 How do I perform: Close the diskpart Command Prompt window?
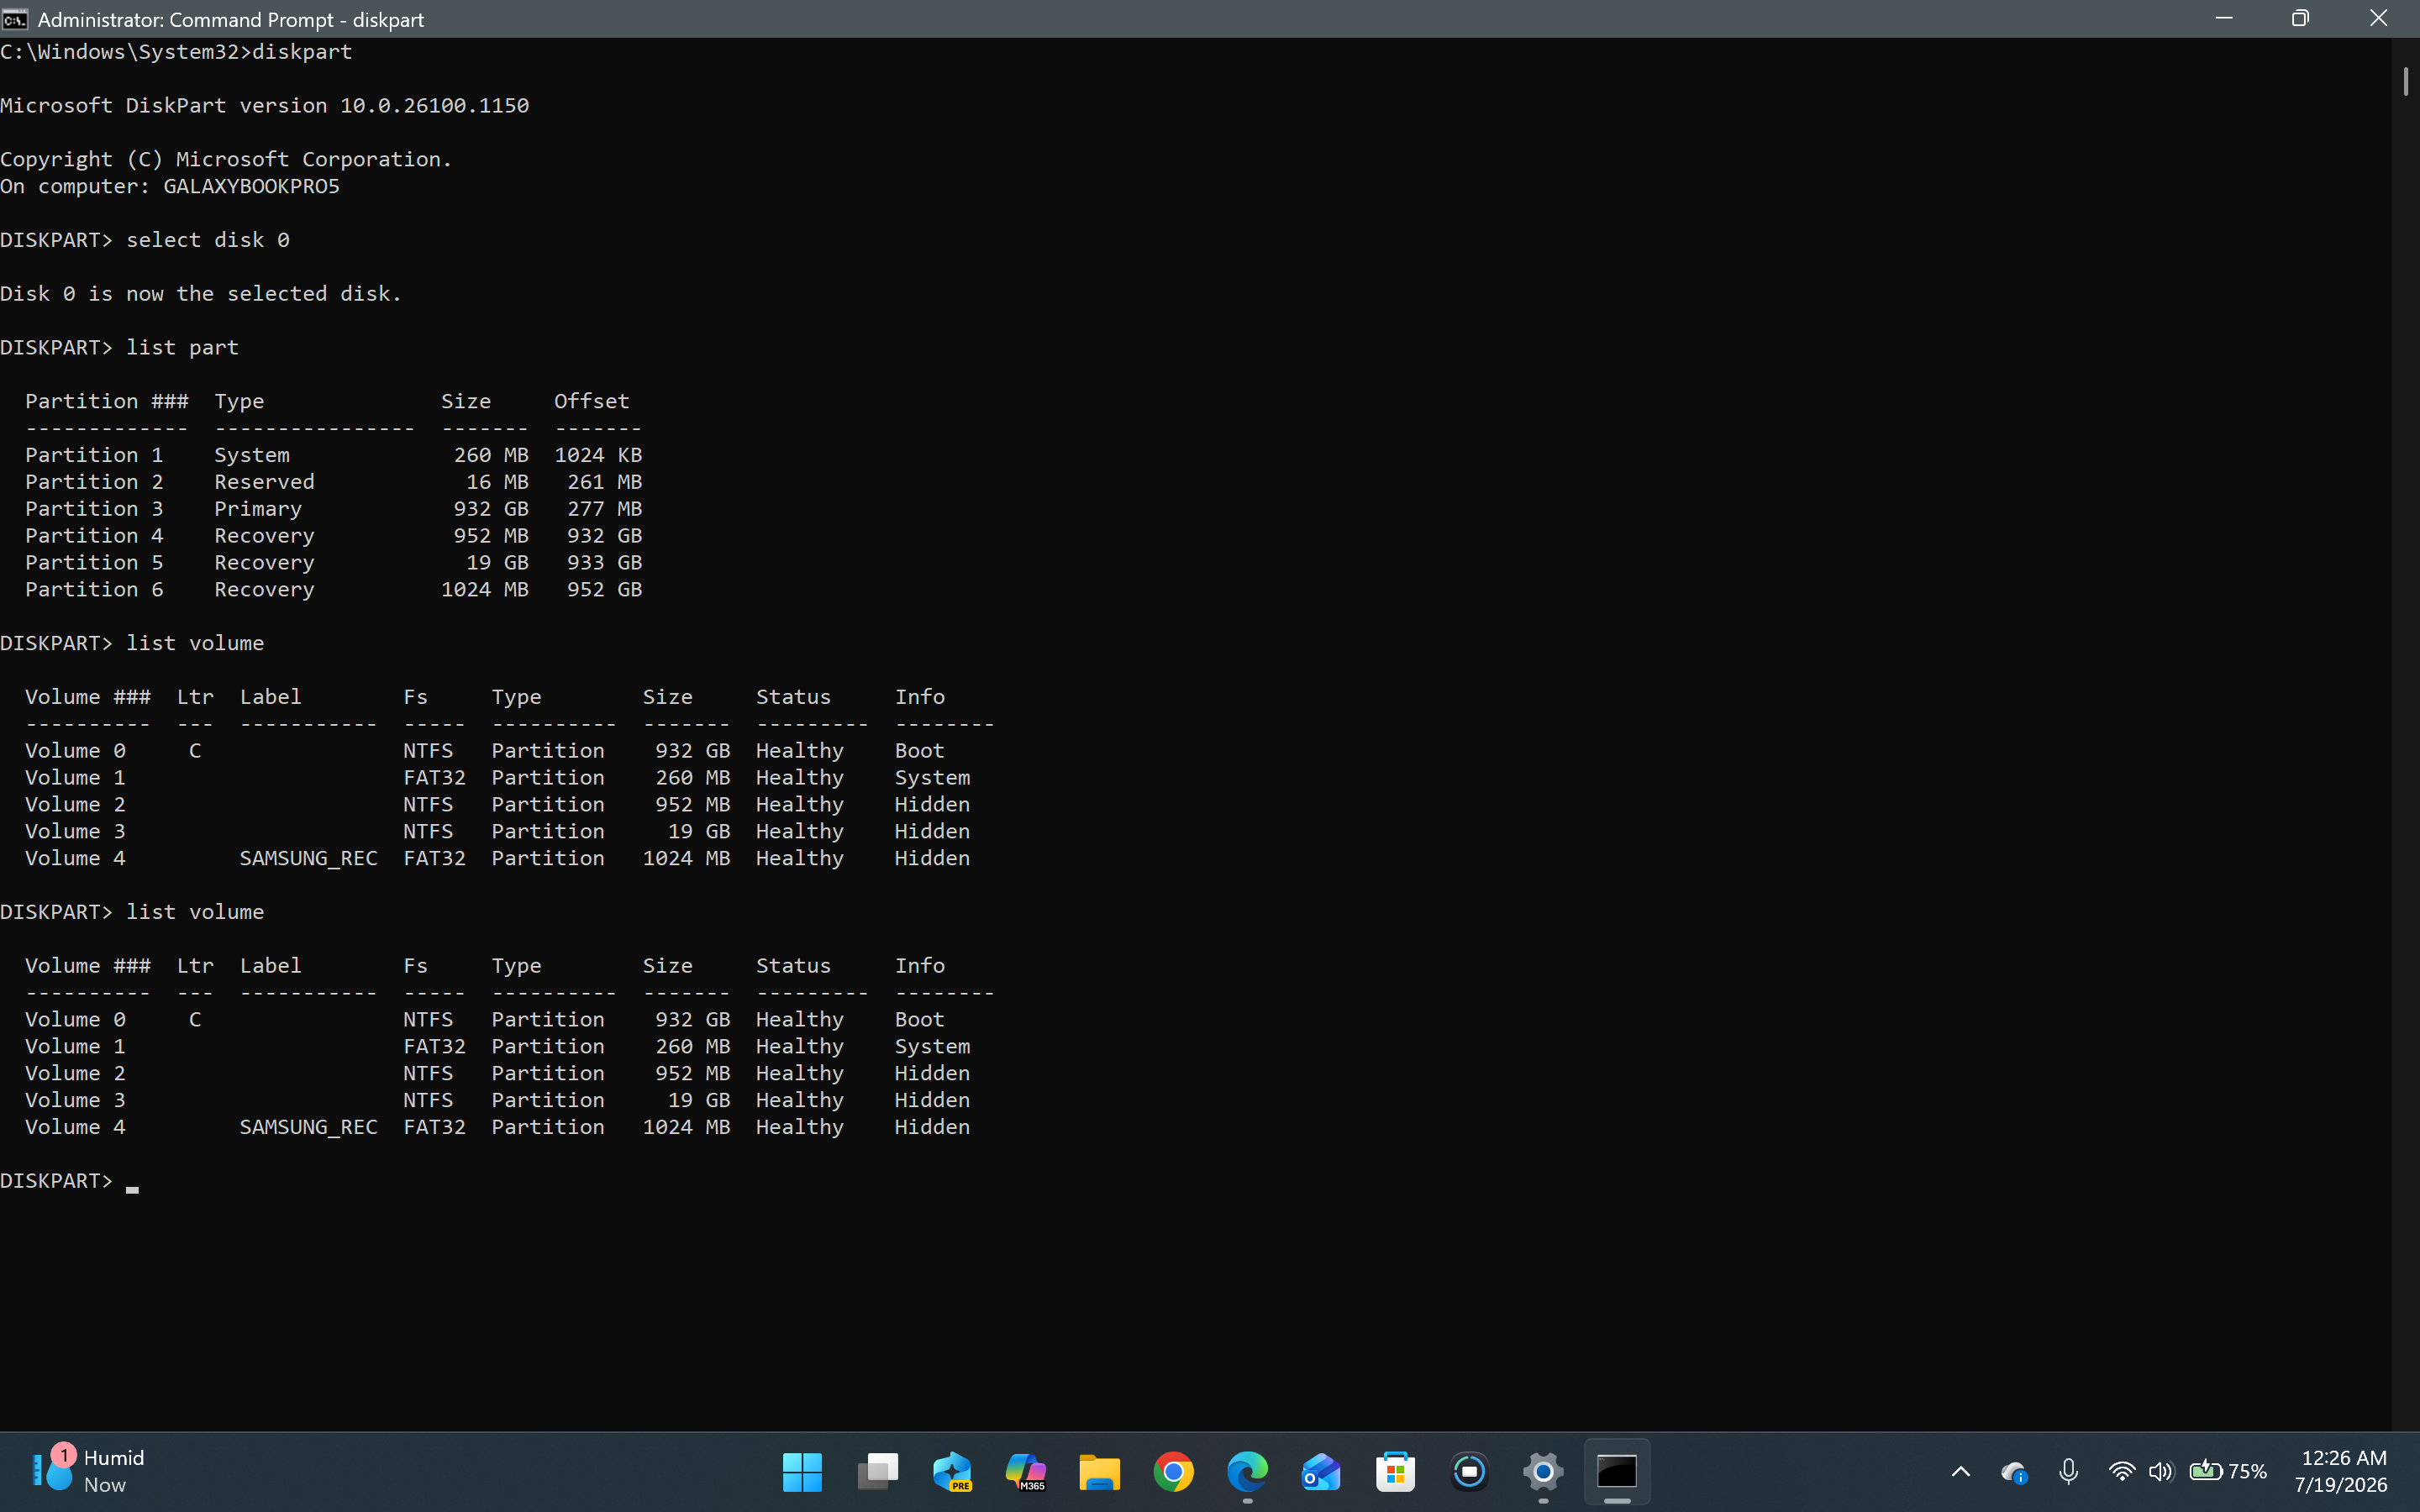coord(2379,18)
